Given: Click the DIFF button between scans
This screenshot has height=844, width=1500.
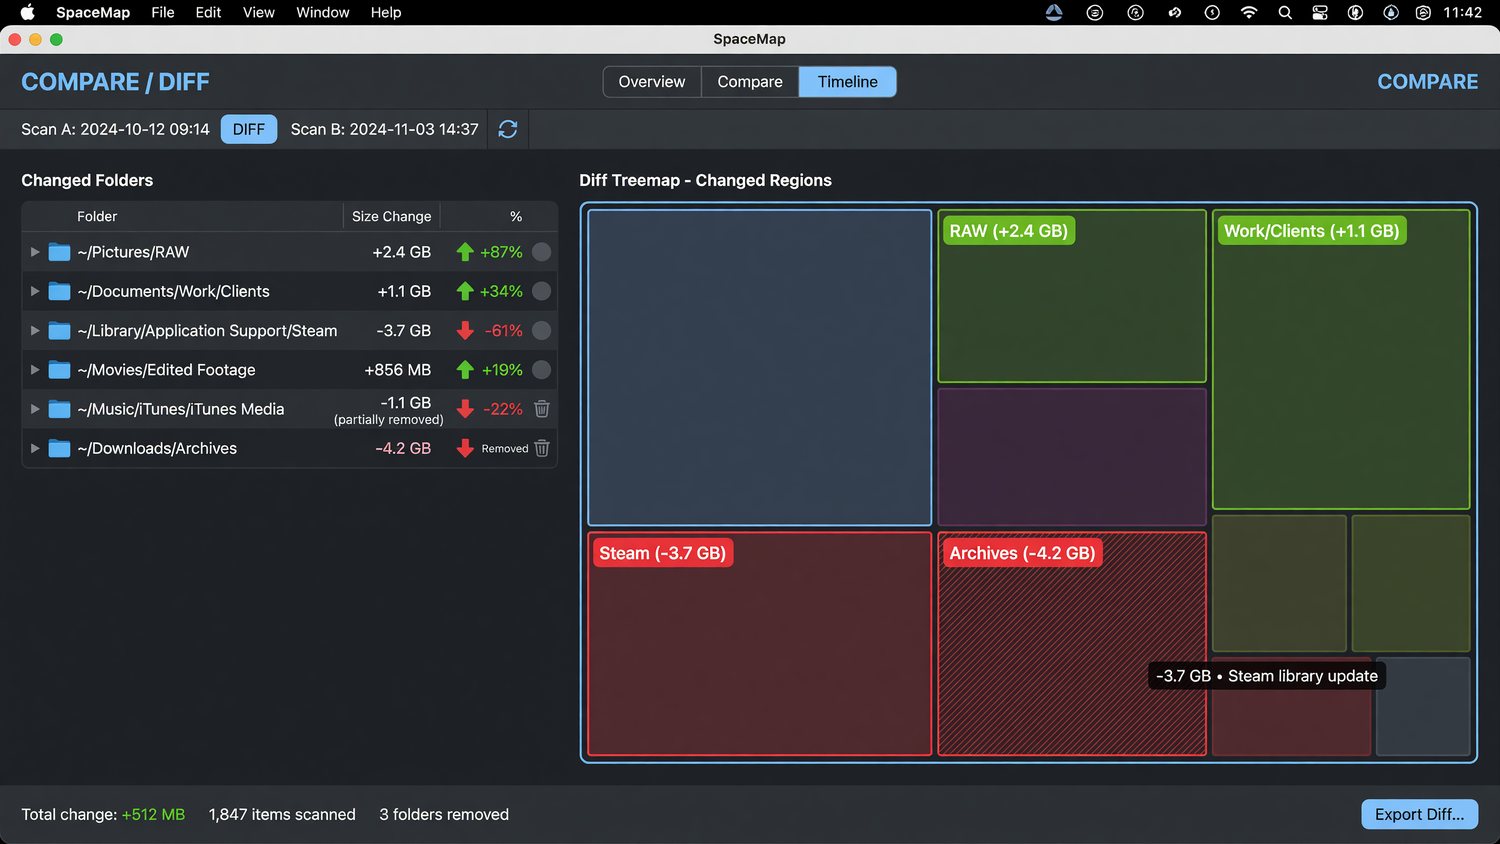Looking at the screenshot, I should [x=249, y=129].
